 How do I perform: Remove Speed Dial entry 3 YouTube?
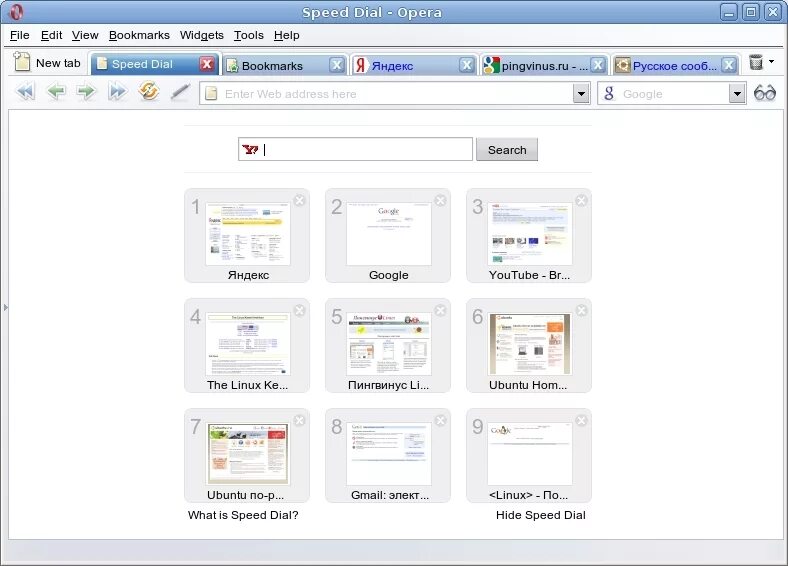[x=581, y=201]
